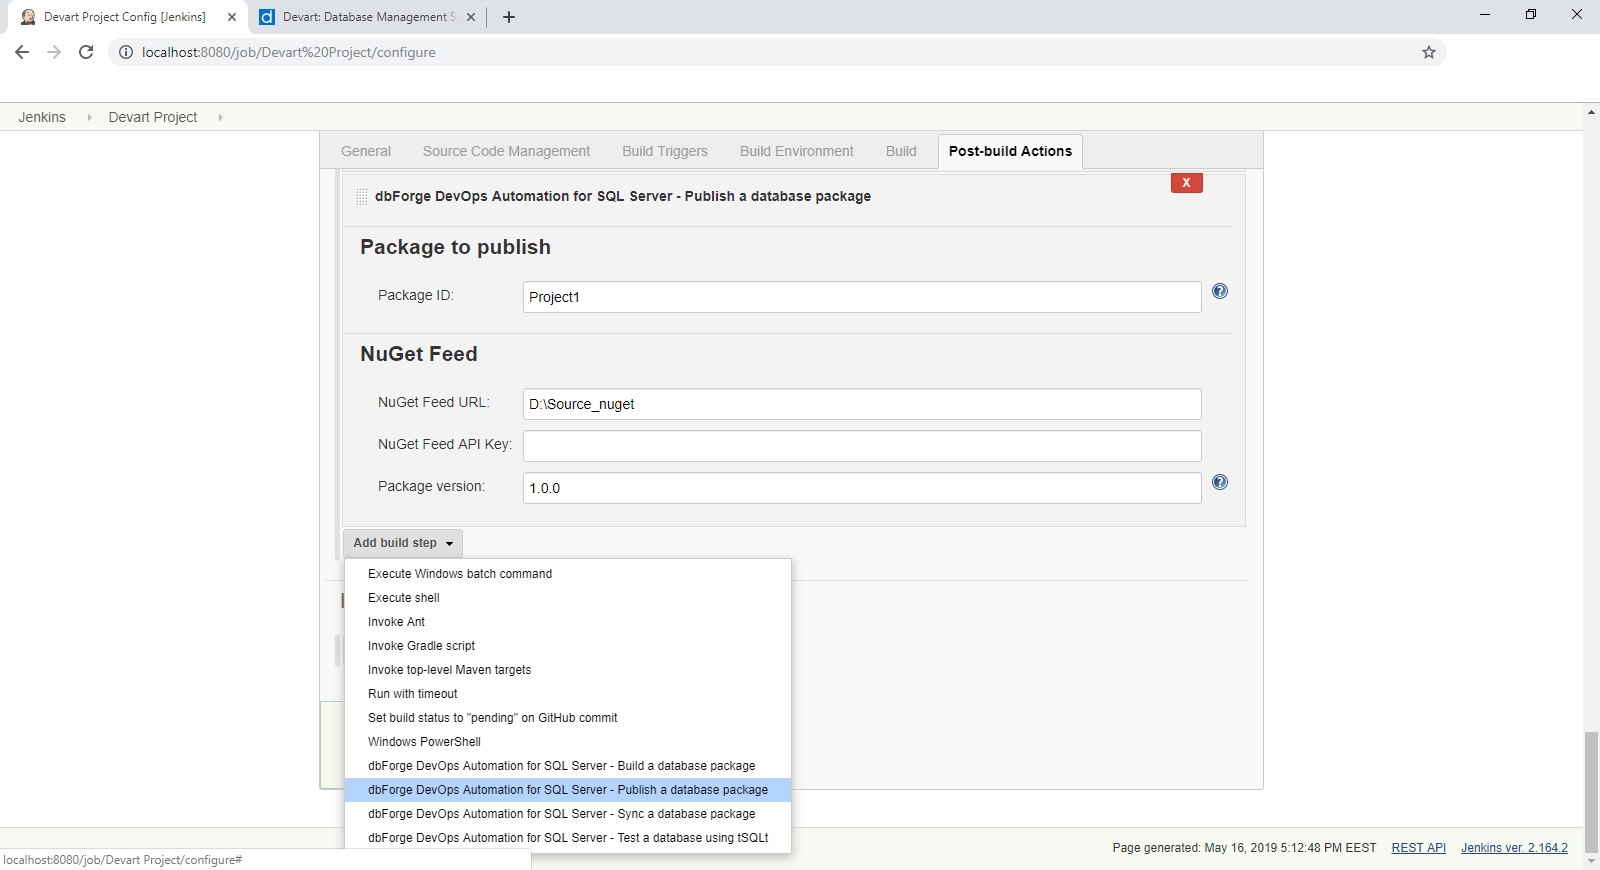Delete the Publish a database package step
Image resolution: width=1600 pixels, height=870 pixels.
click(x=1187, y=183)
